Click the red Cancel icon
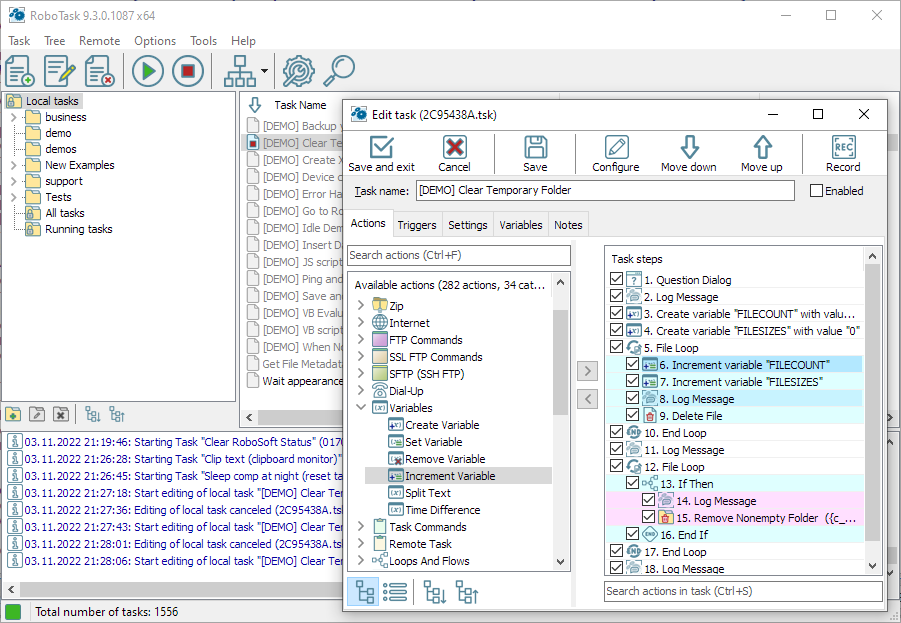 (x=455, y=147)
